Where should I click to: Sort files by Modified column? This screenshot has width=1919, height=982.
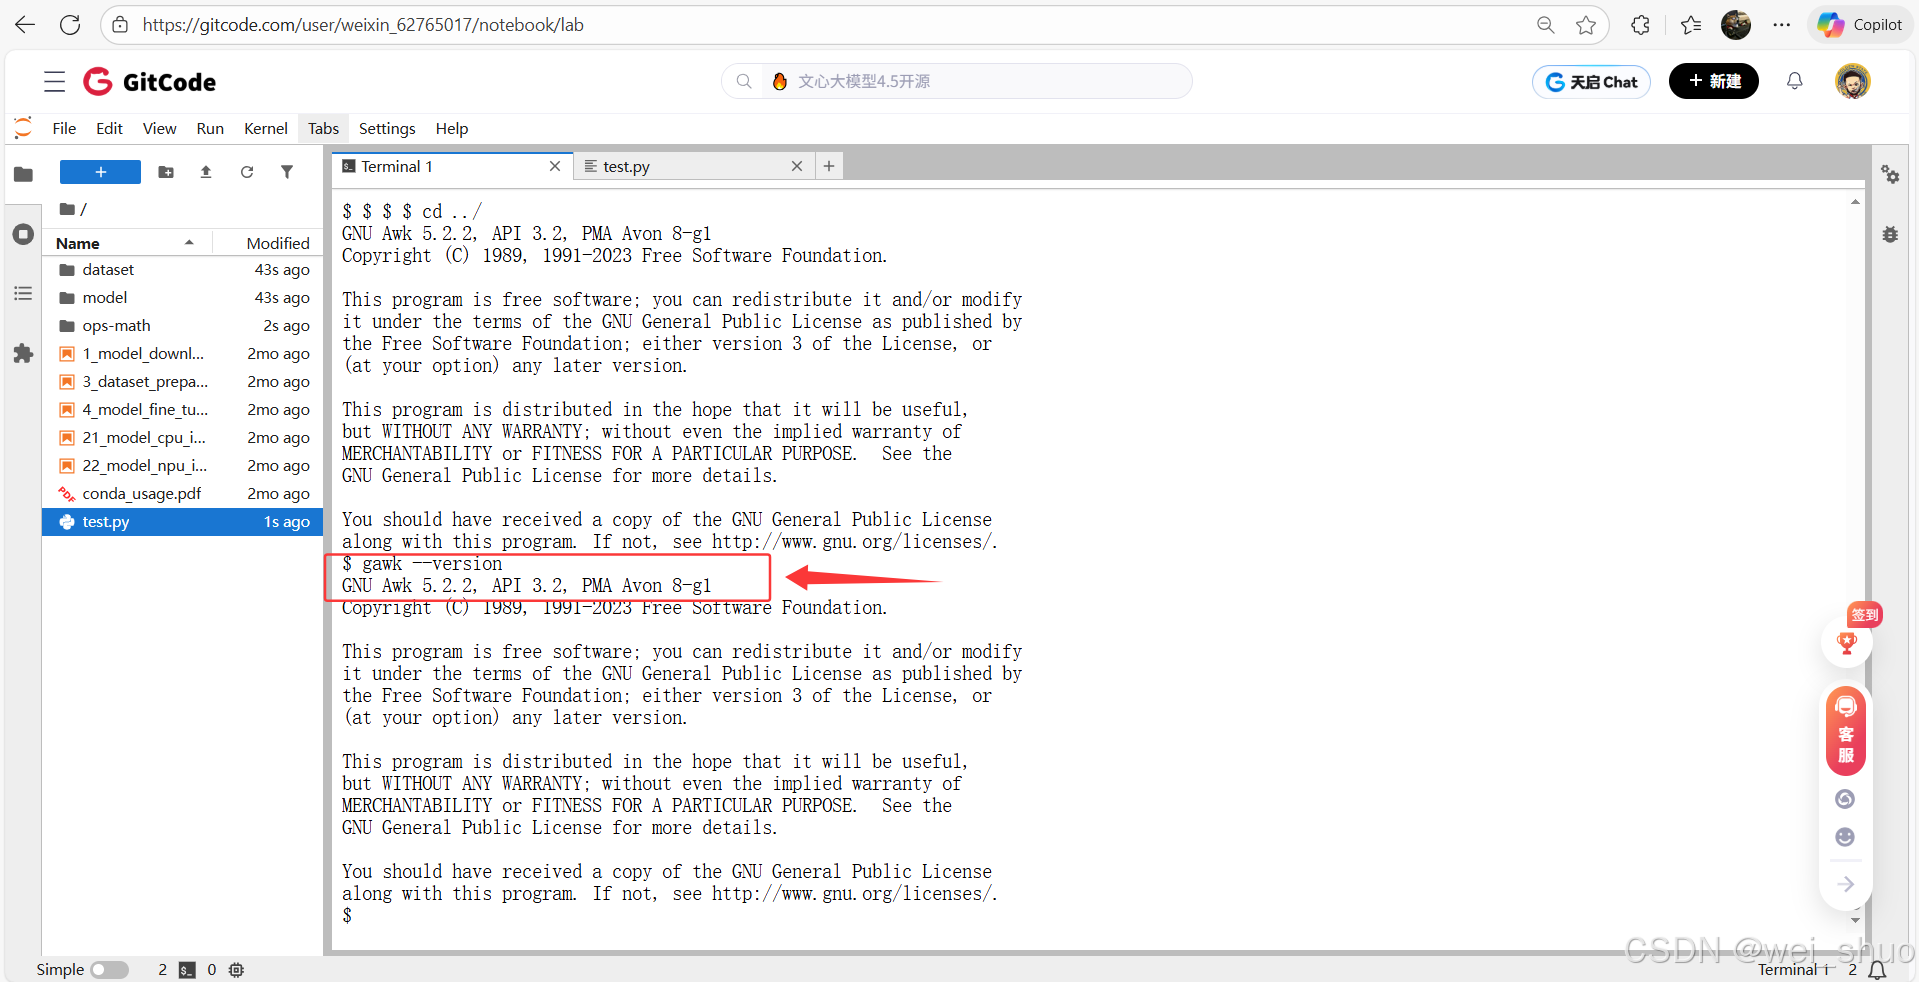point(278,243)
